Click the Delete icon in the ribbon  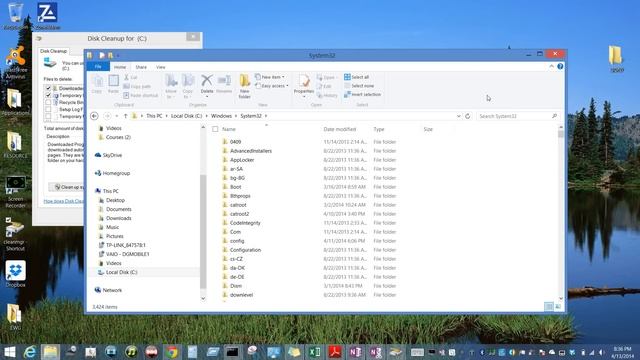207,80
